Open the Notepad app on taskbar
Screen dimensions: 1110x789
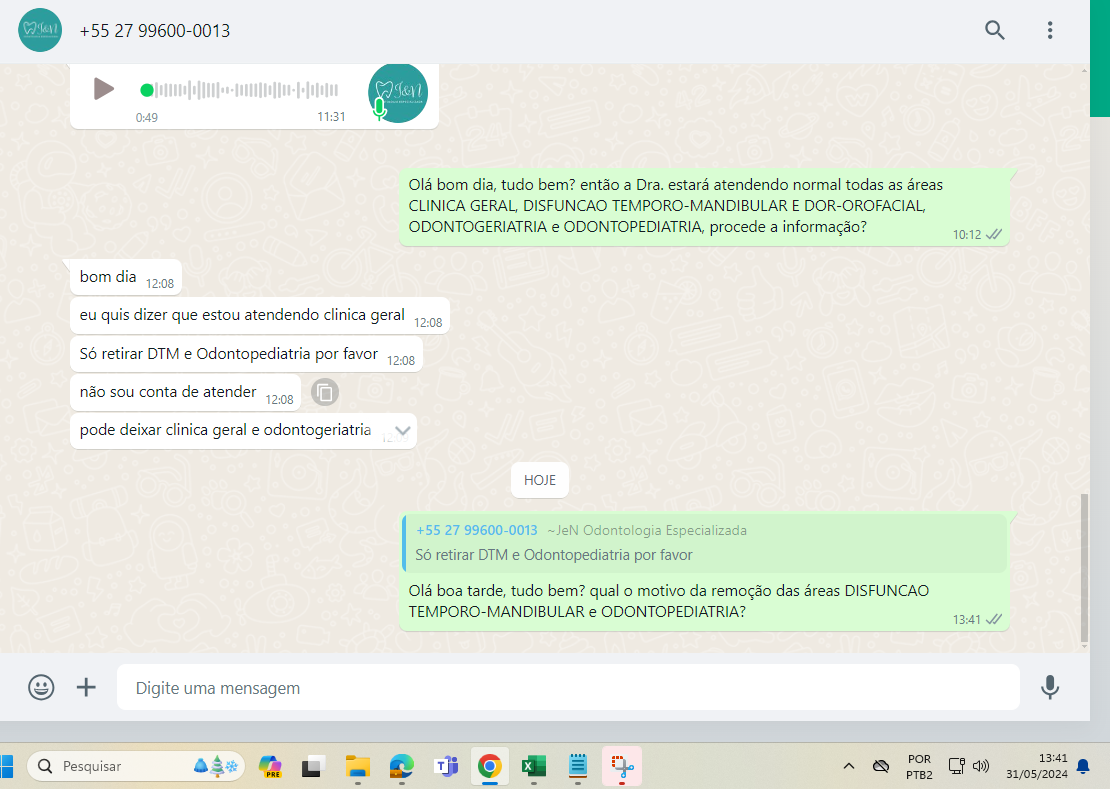click(578, 766)
